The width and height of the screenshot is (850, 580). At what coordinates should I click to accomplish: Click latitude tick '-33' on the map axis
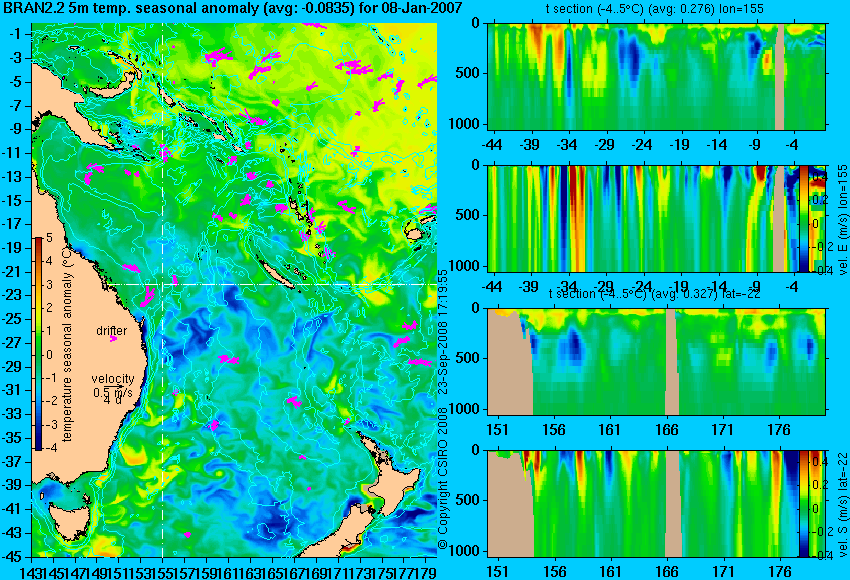11,414
